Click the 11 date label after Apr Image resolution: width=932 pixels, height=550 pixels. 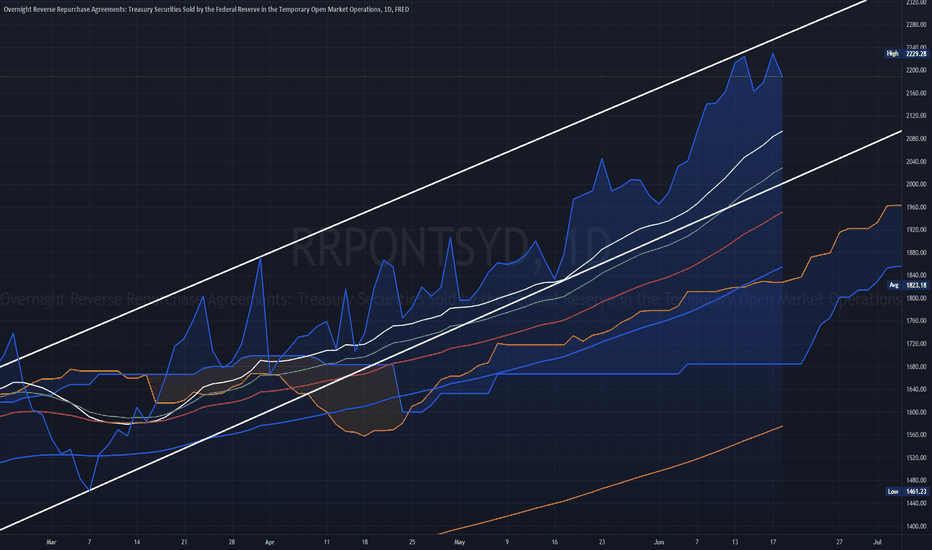coord(327,542)
